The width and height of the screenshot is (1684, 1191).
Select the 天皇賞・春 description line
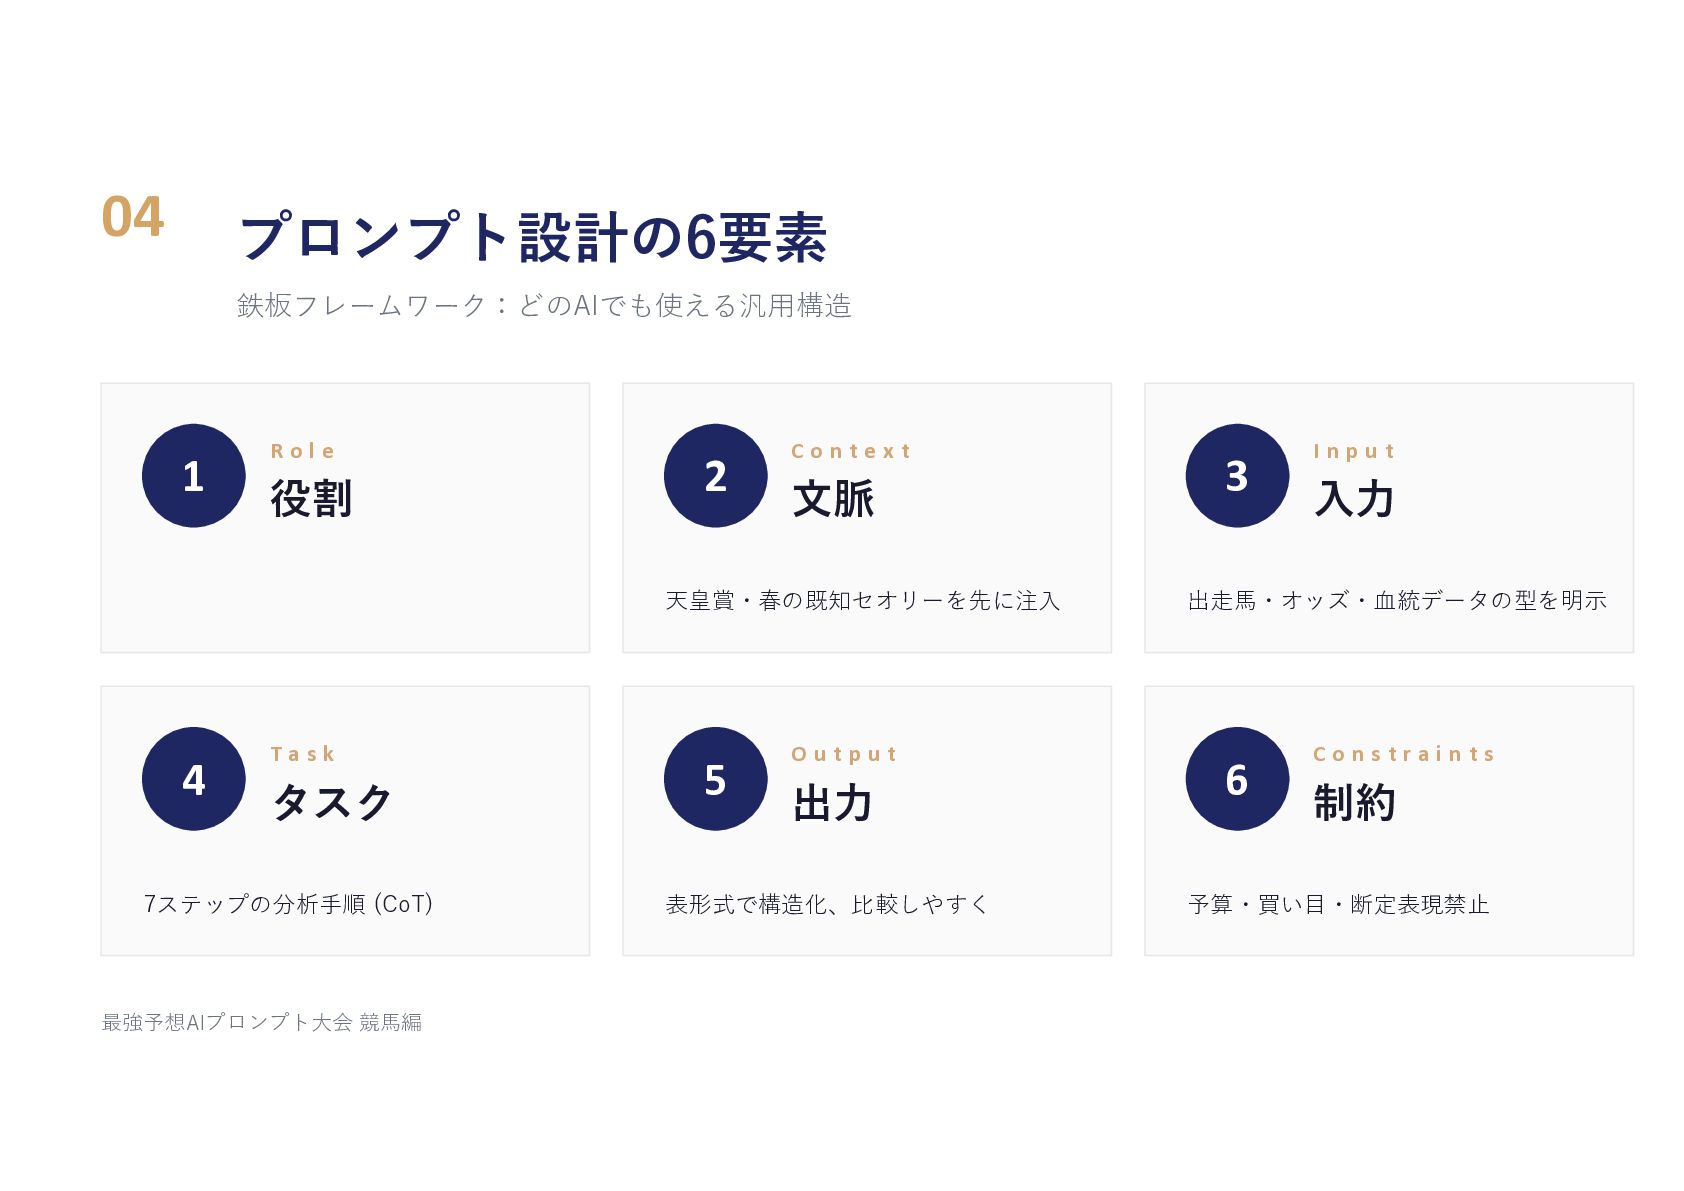pos(863,600)
